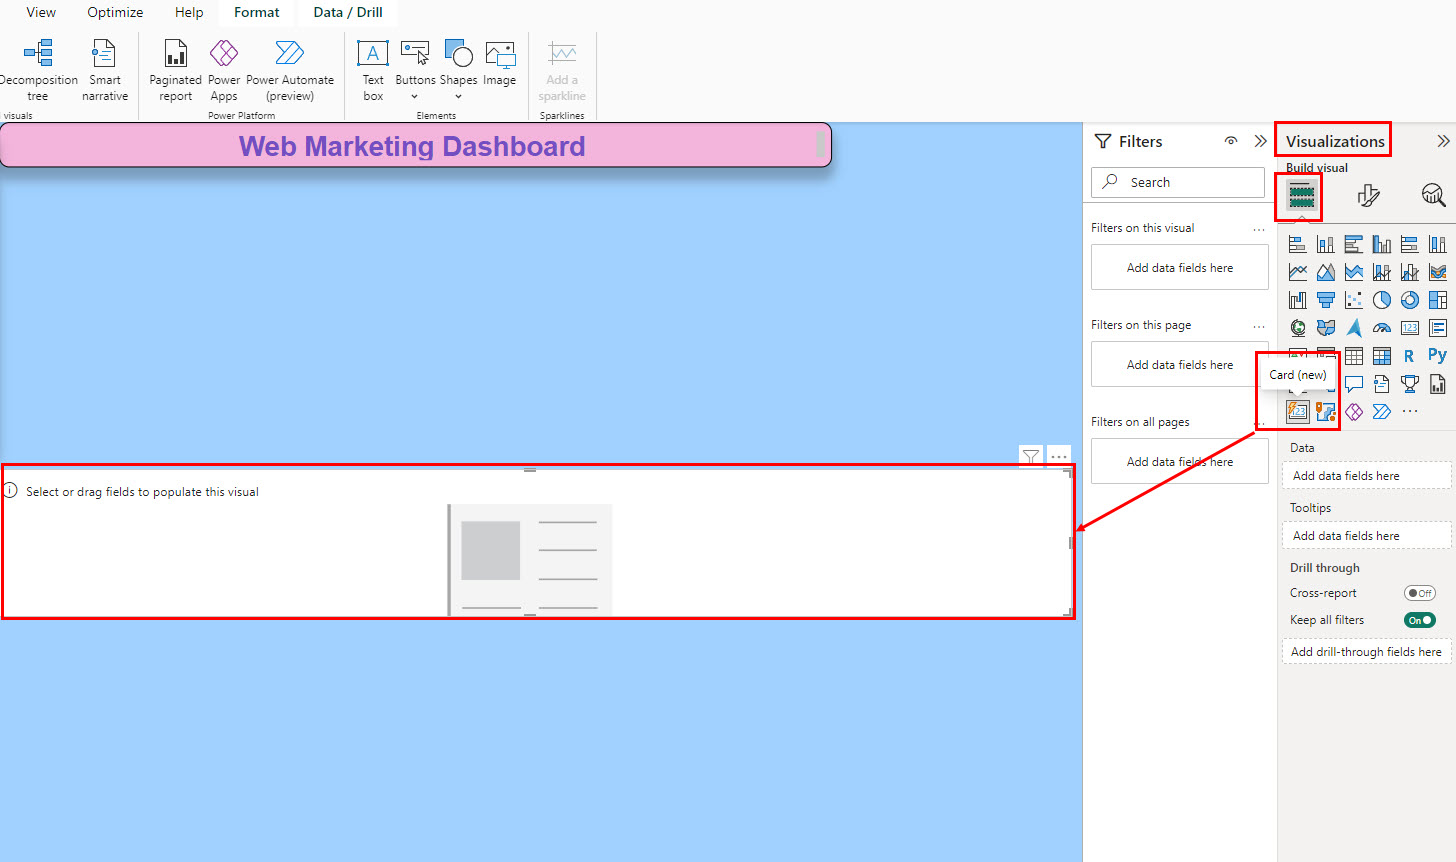Choose the Azure map visual
Screen dimensions: 1456x862
[x=1354, y=328]
